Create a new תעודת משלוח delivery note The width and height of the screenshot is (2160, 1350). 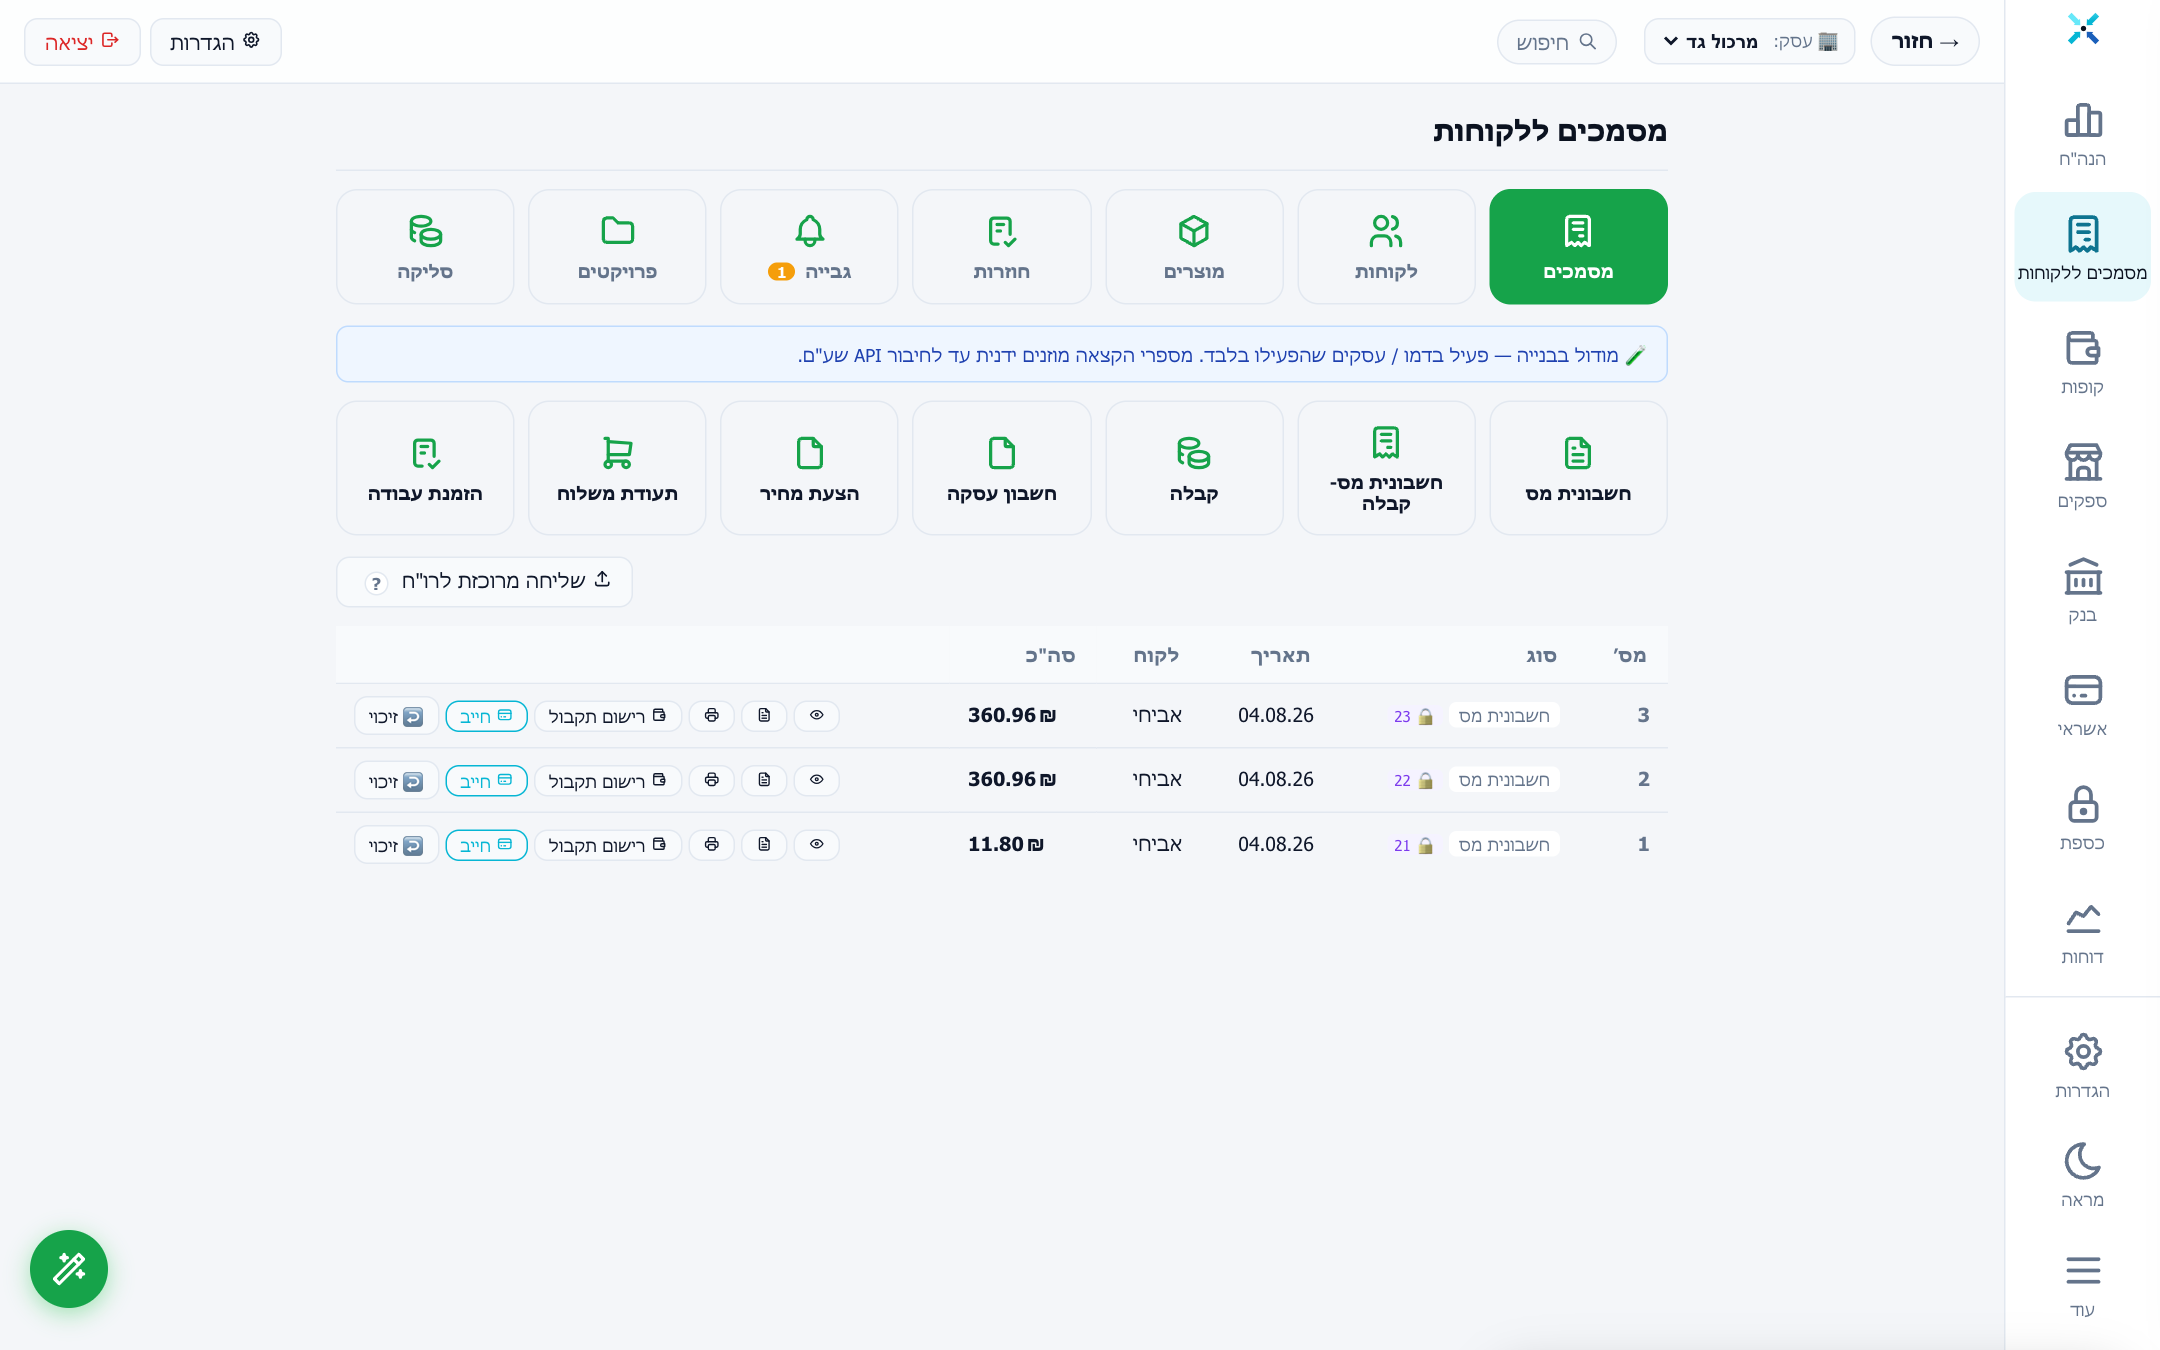tap(617, 468)
